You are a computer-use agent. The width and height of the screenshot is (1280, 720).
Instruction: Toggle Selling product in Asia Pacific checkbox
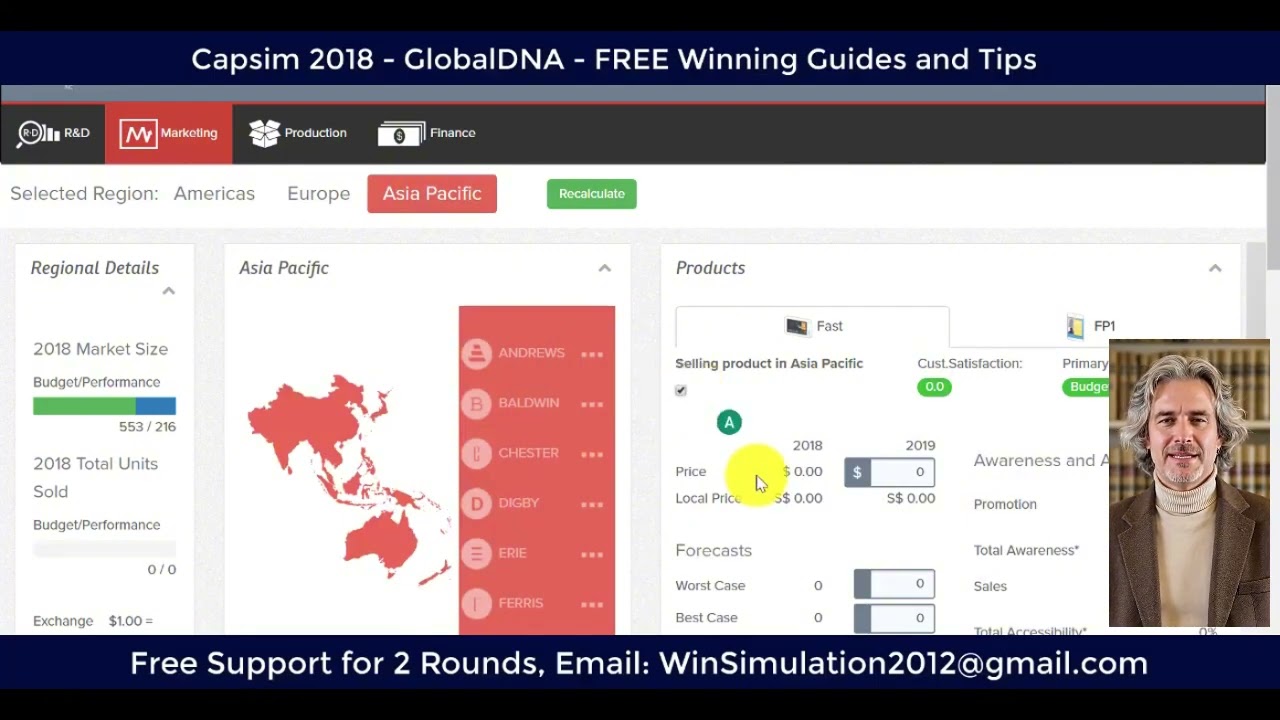[681, 390]
